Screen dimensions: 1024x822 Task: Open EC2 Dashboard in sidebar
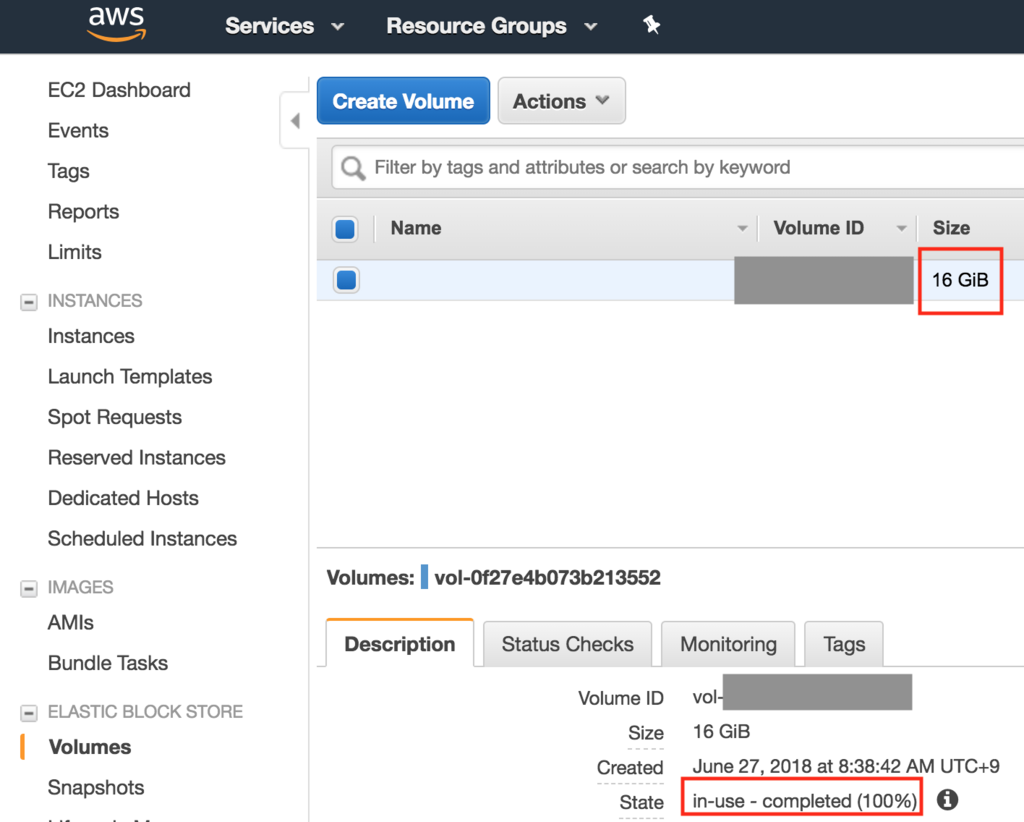120,90
